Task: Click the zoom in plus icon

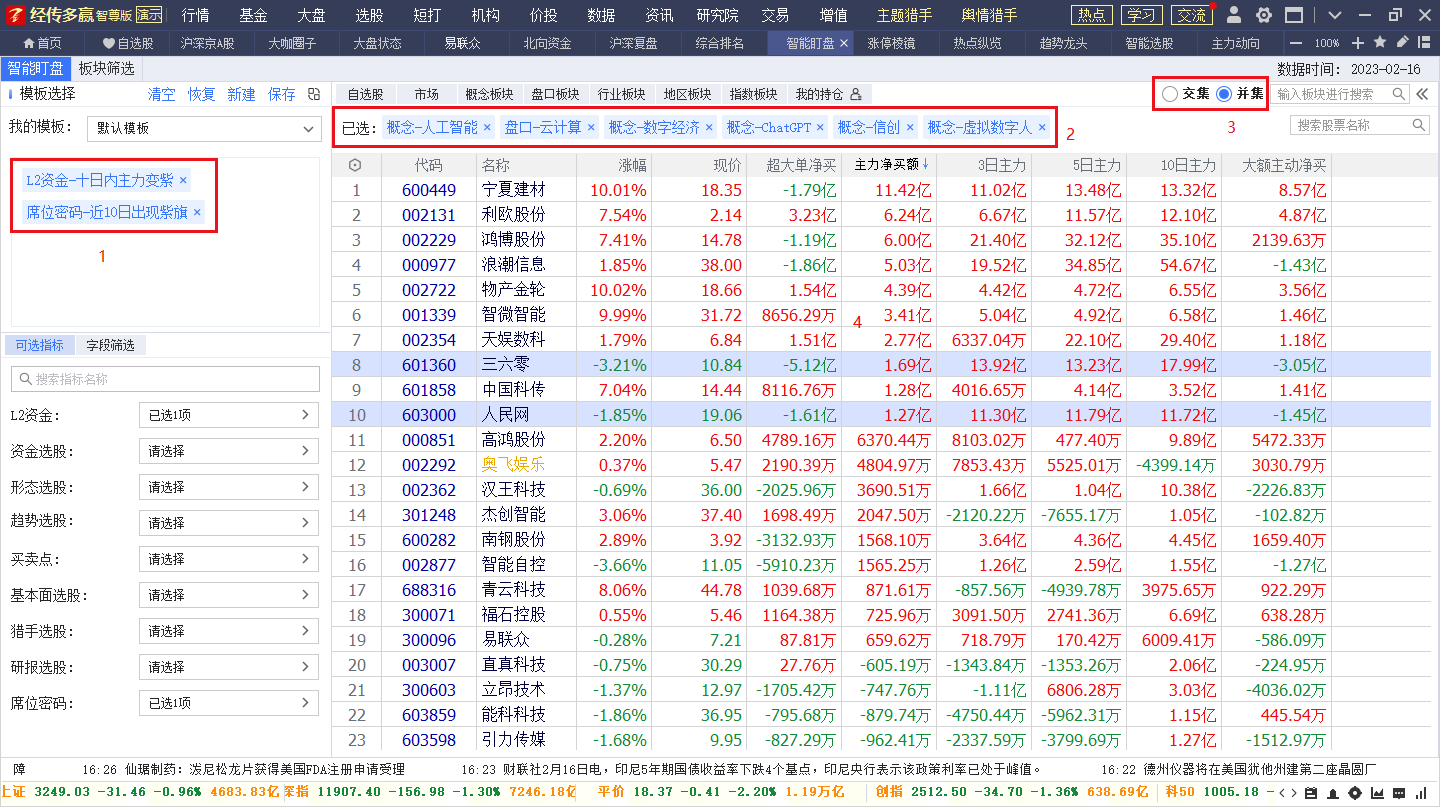Action: pyautogui.click(x=1358, y=43)
